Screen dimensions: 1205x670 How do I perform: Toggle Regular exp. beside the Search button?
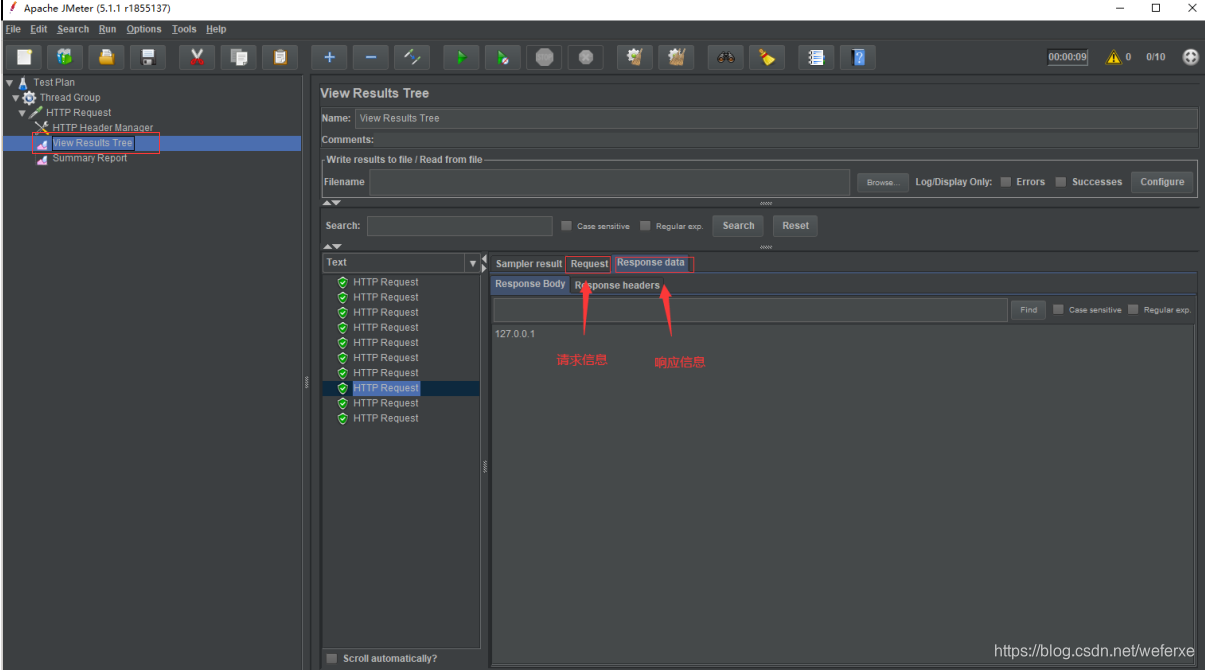pyautogui.click(x=645, y=226)
